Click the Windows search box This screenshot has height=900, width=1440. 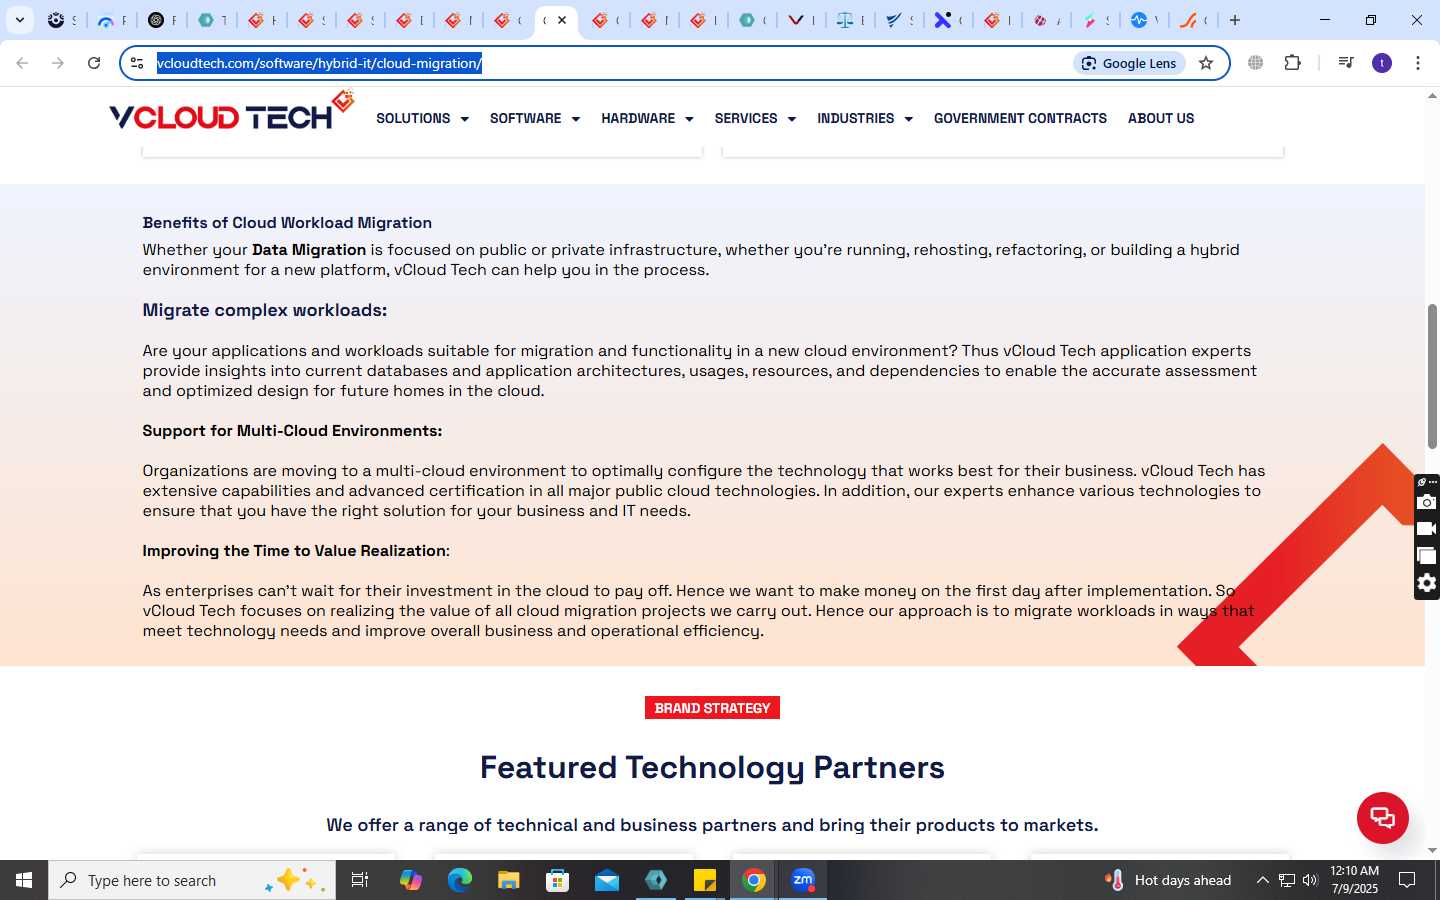(x=192, y=880)
